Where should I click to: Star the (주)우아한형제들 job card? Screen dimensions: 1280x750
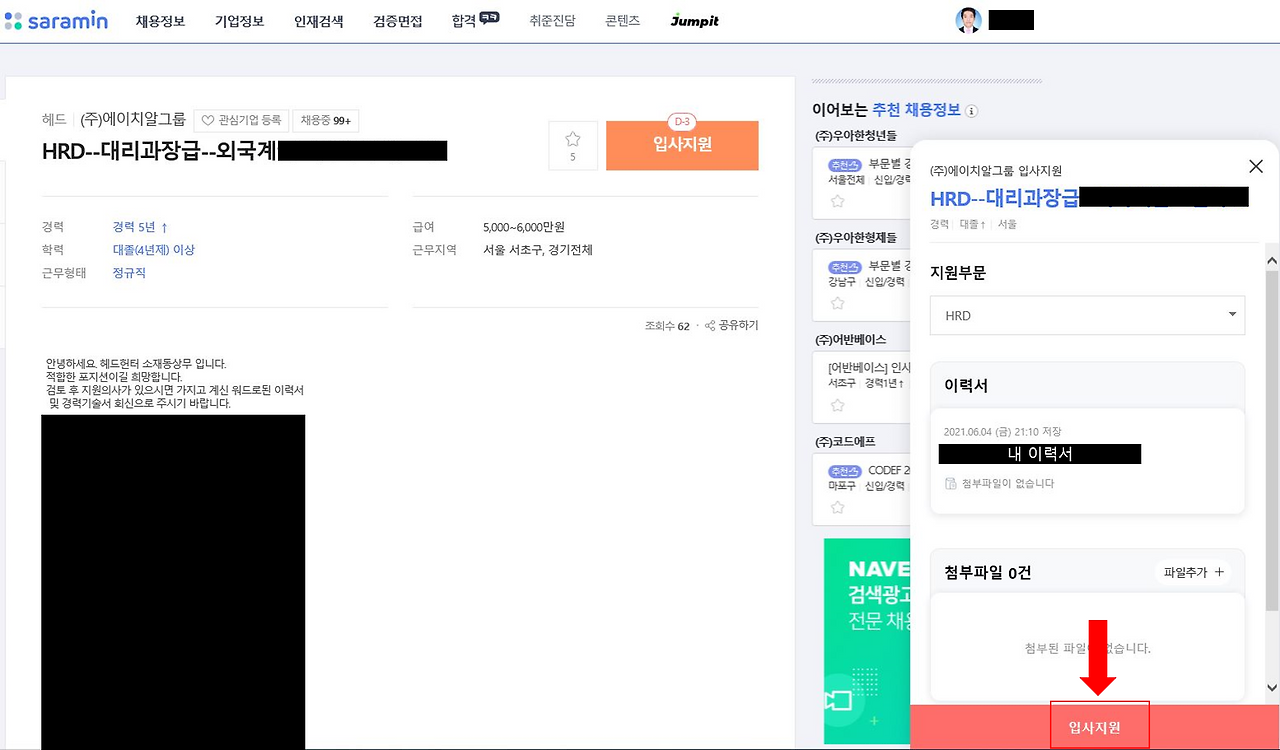click(838, 303)
